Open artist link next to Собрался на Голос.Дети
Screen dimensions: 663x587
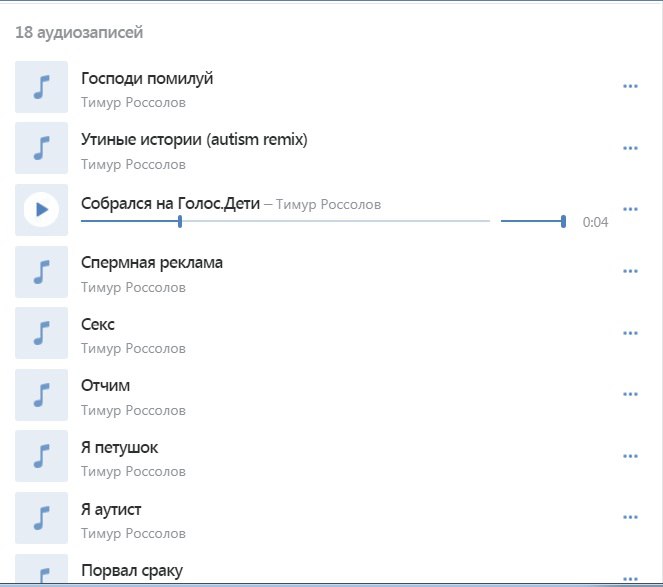point(328,205)
